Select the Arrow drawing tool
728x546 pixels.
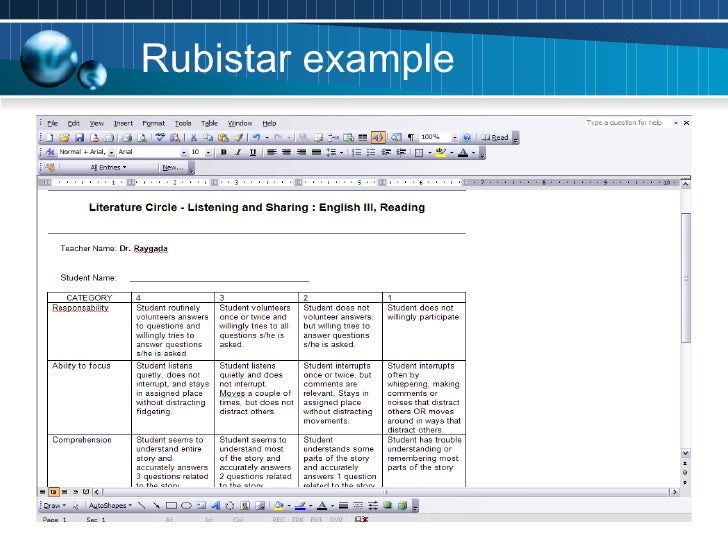[x=156, y=506]
